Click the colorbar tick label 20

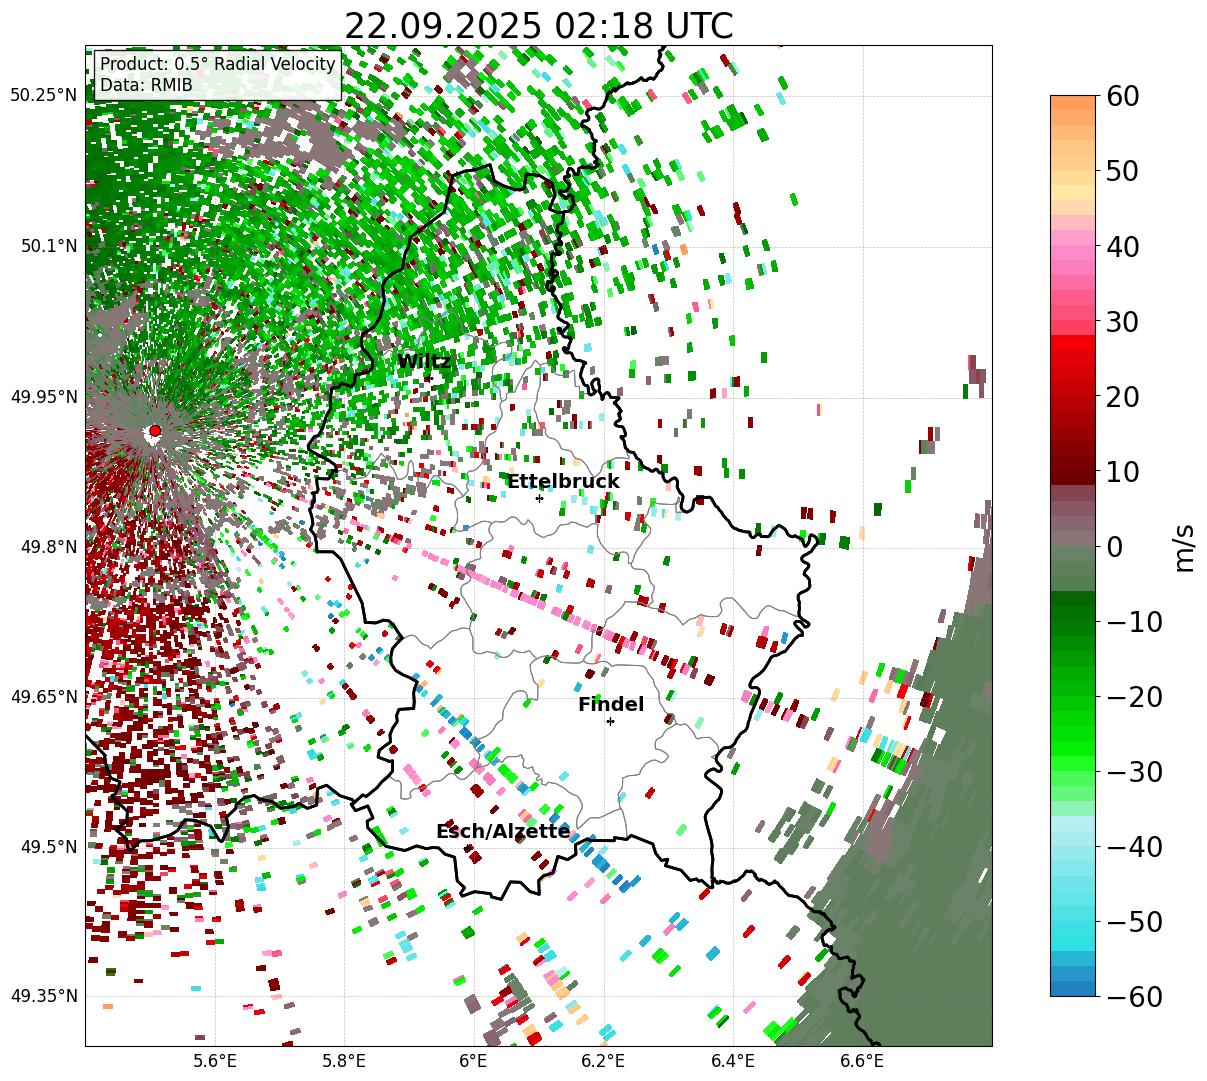pos(1122,397)
